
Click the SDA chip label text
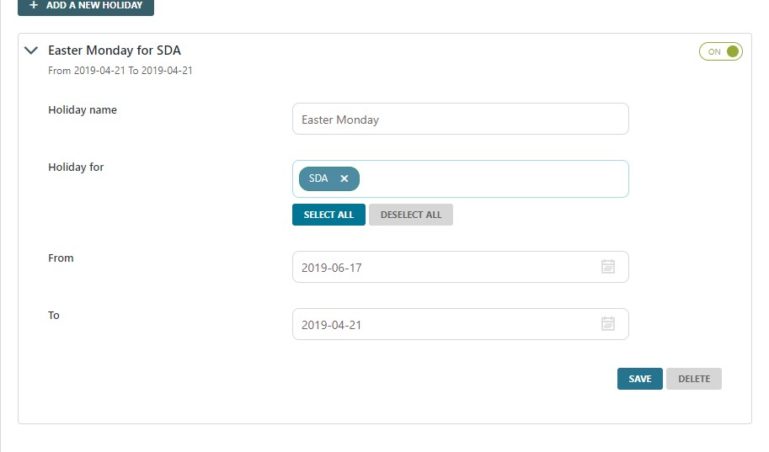coord(318,179)
